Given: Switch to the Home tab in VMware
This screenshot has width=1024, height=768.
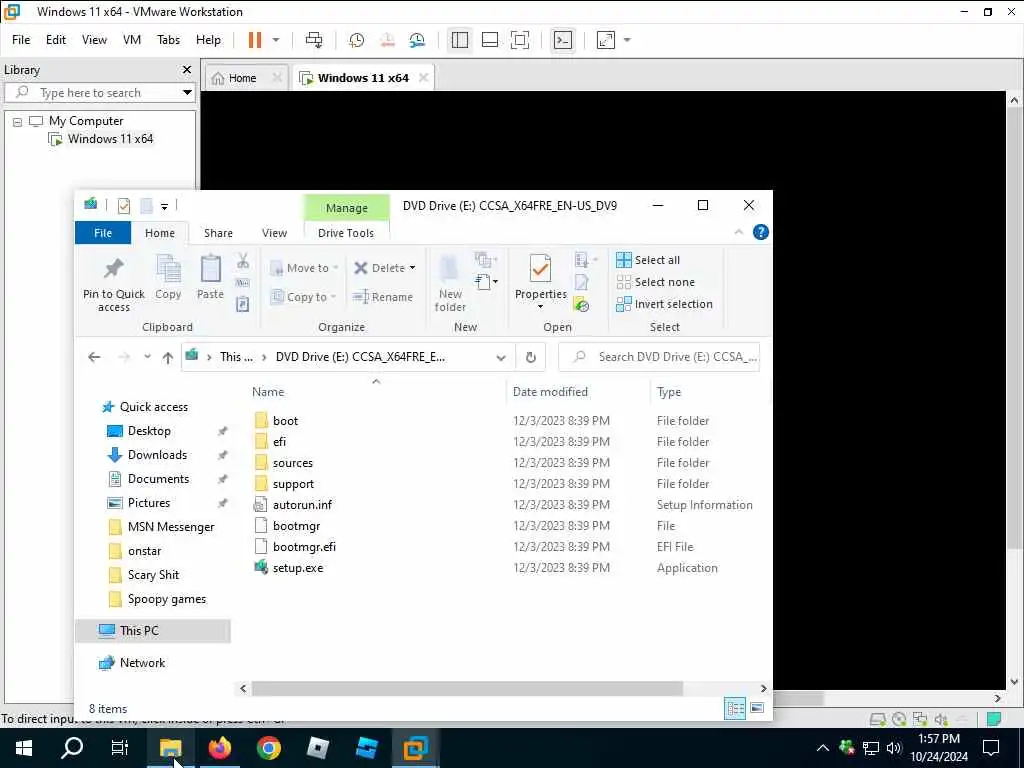Looking at the screenshot, I should 242,78.
